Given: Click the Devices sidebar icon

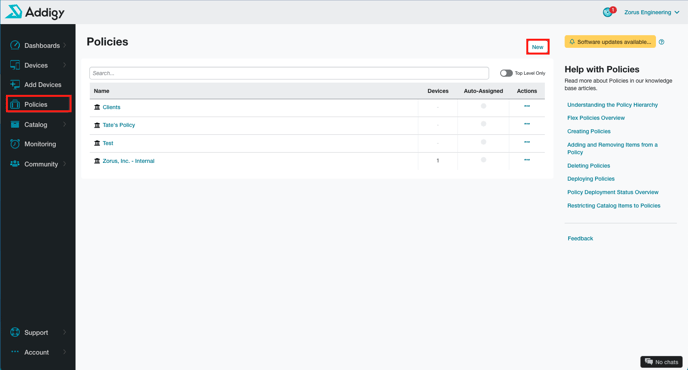Looking at the screenshot, I should [x=15, y=65].
